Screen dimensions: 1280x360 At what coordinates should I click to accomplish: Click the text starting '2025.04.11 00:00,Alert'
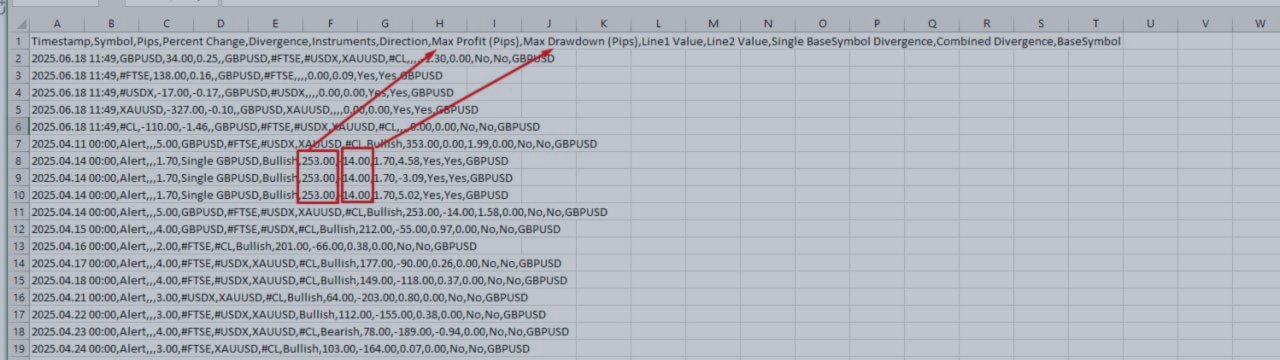coord(314,144)
